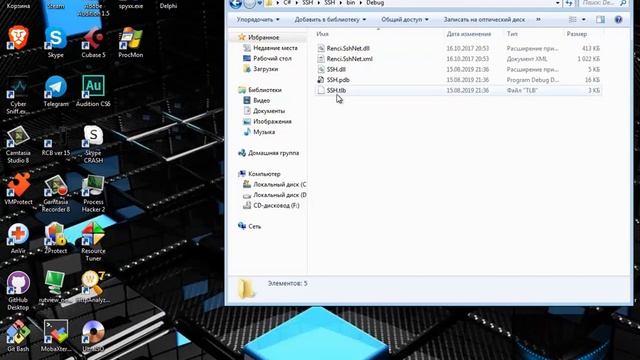Open the Telegram desktop shortcut
This screenshot has height=360, width=640.
tap(56, 91)
